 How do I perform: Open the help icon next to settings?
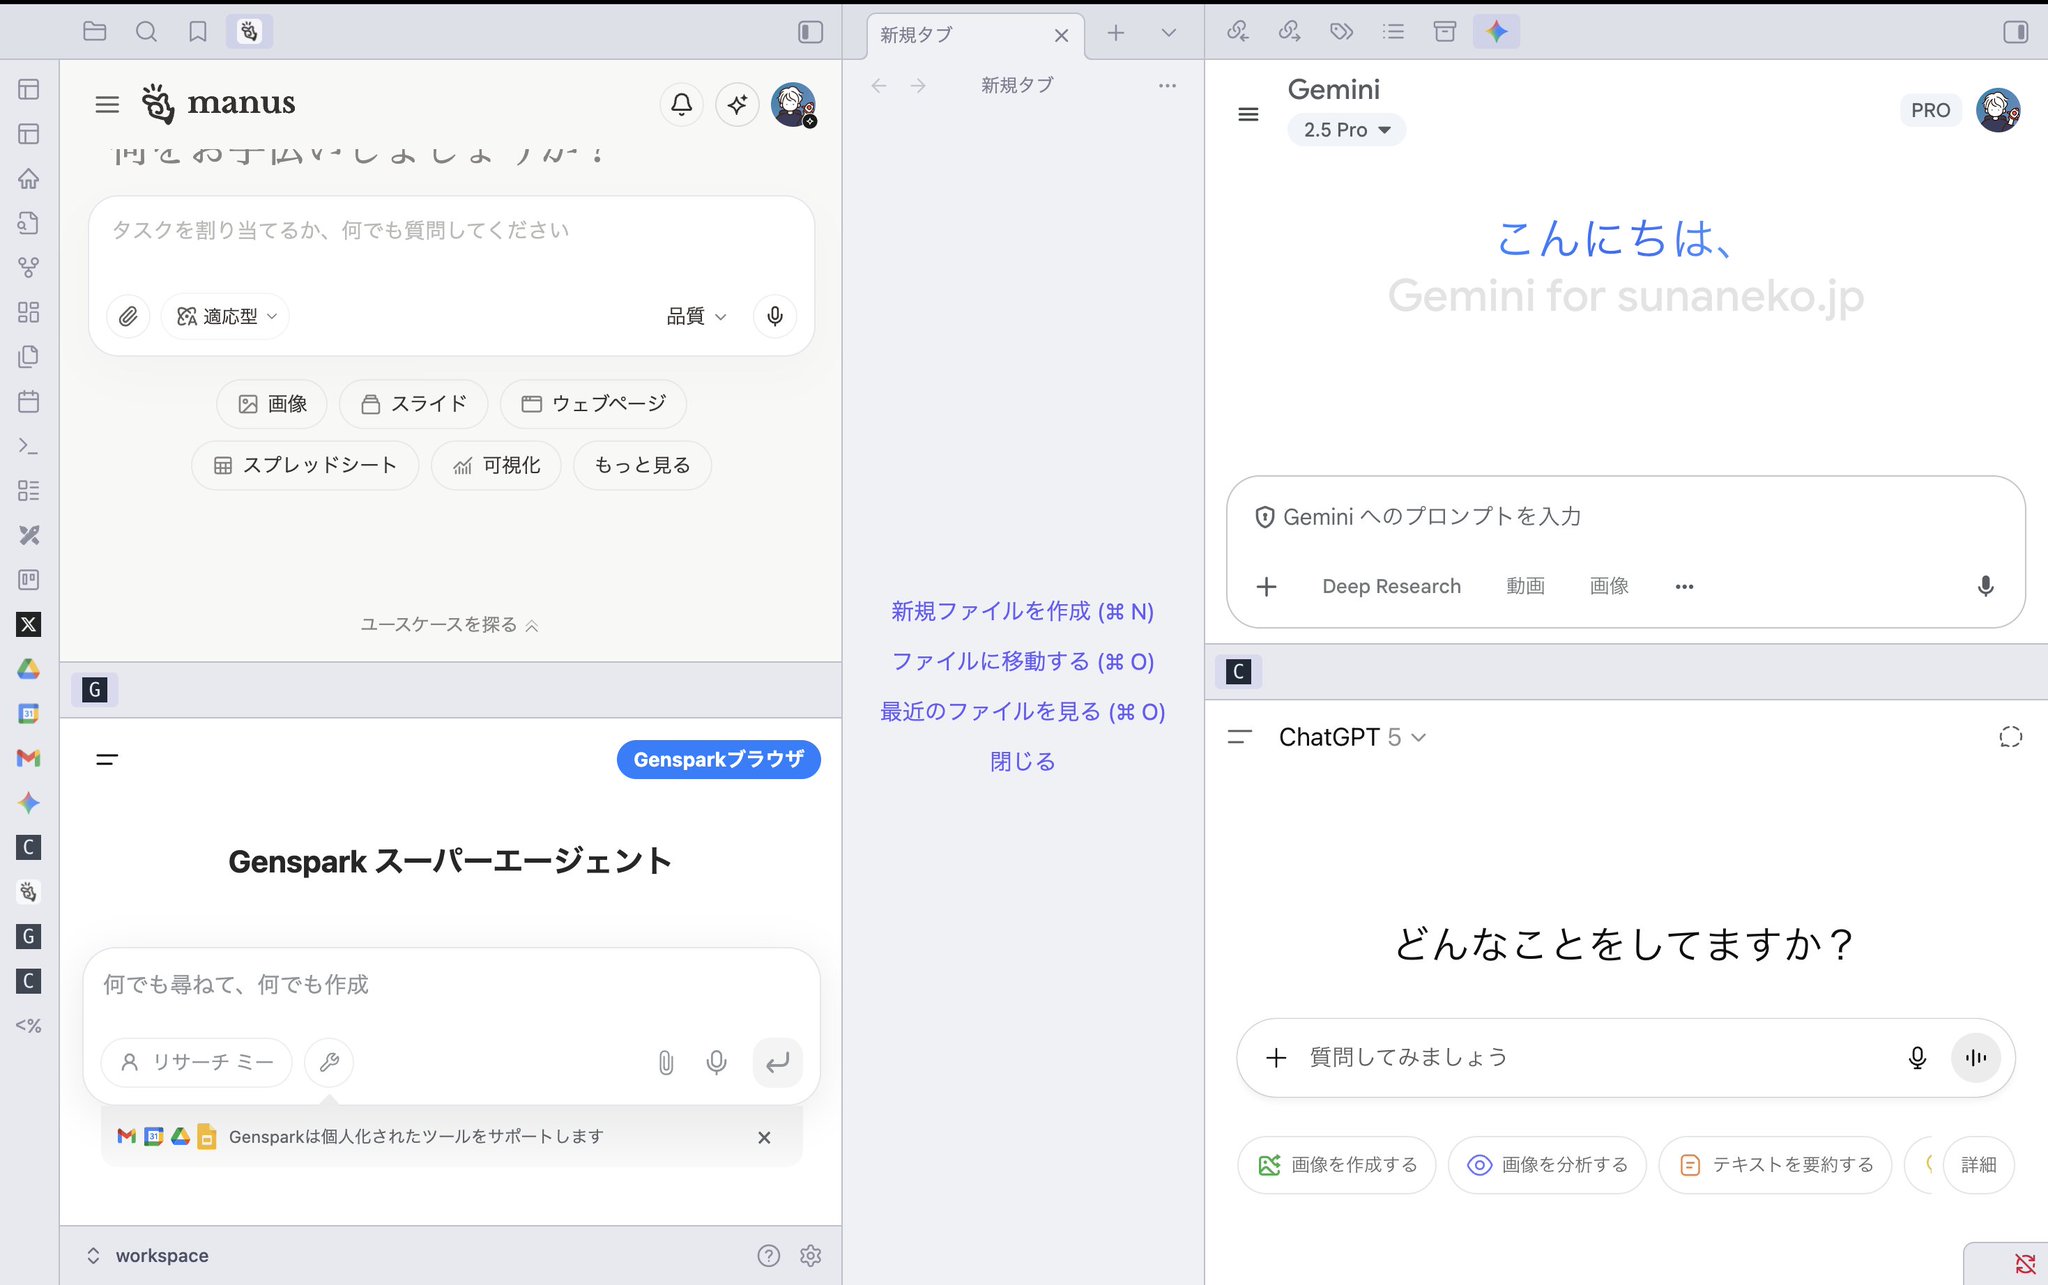pyautogui.click(x=768, y=1256)
